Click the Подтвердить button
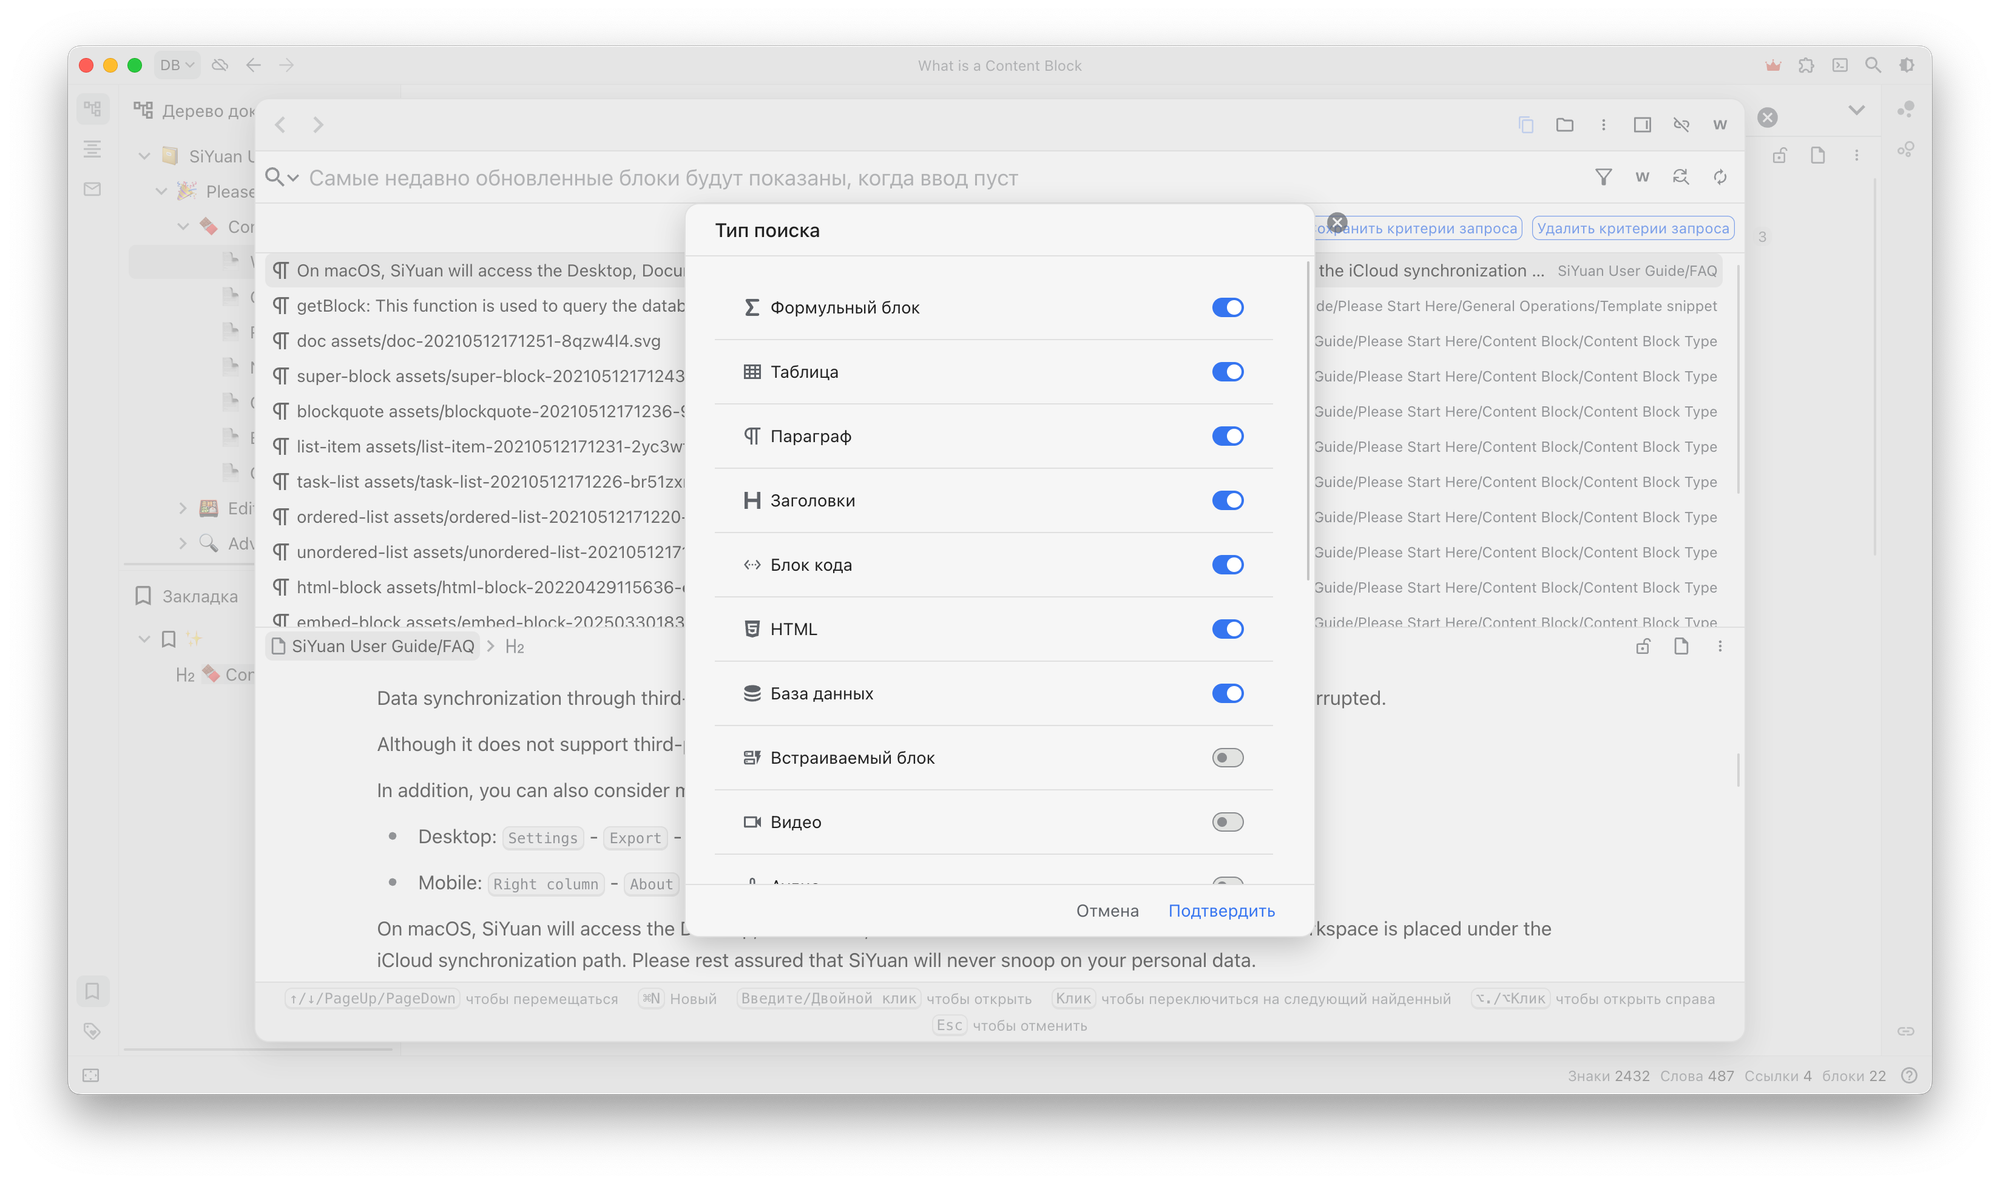The height and width of the screenshot is (1184, 2000). point(1221,911)
